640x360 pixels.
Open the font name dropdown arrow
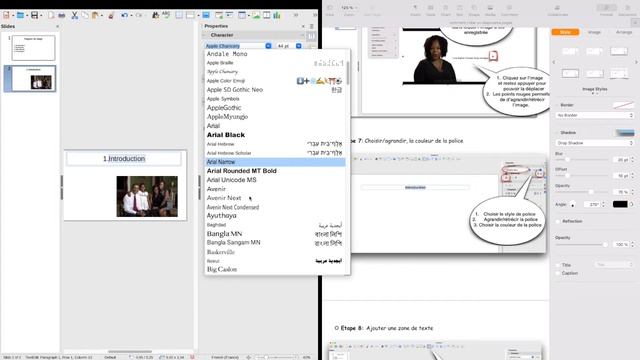268,46
